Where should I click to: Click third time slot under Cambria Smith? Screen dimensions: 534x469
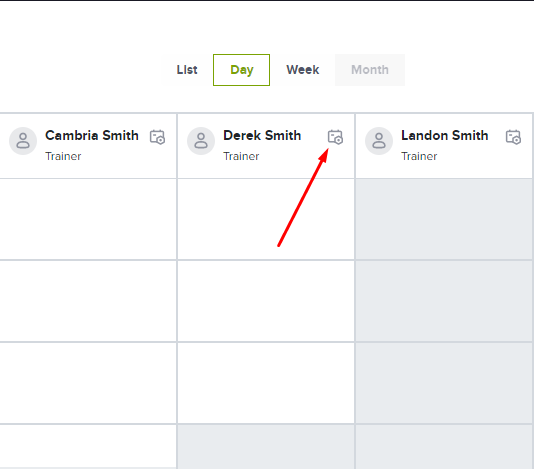[88, 383]
